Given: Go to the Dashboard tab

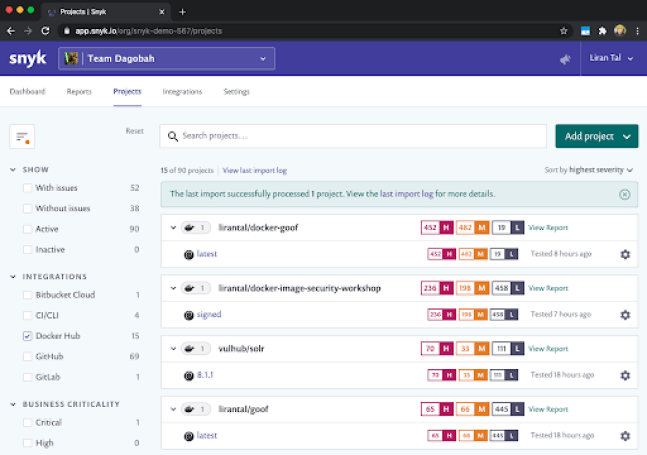Looking at the screenshot, I should pos(27,92).
